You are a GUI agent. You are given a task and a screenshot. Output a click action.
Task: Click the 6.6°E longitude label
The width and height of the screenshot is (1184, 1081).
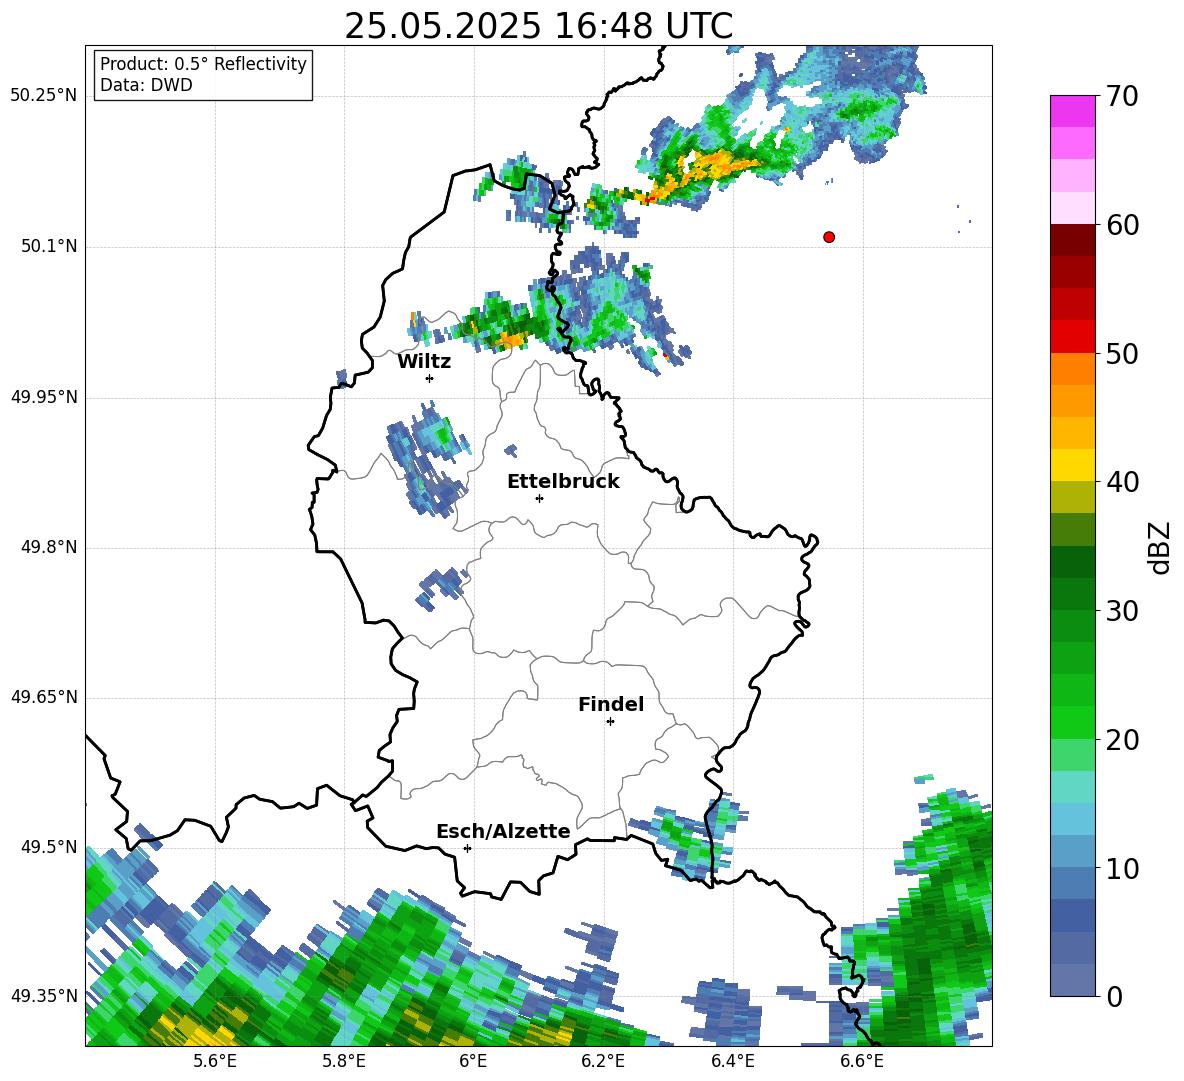point(862,1061)
